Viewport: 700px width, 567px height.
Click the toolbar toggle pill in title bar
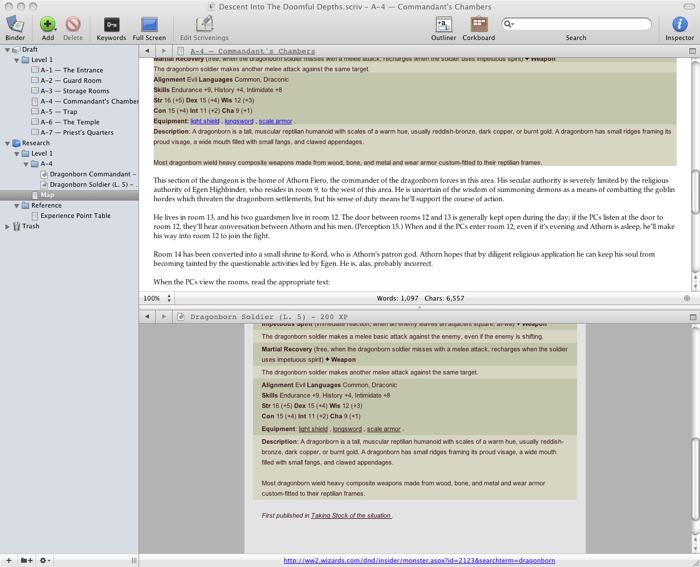tap(689, 7)
